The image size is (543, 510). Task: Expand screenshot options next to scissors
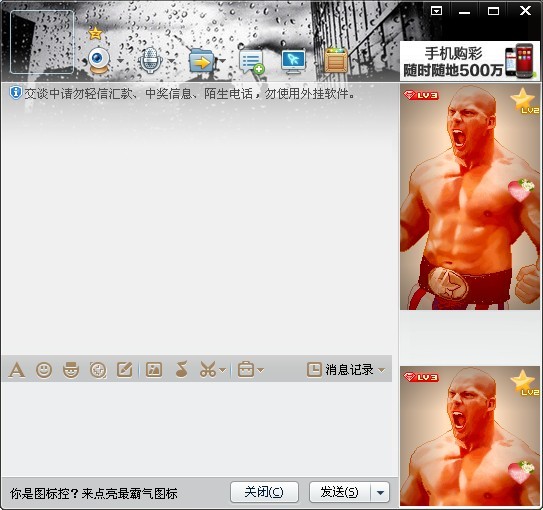pyautogui.click(x=223, y=370)
